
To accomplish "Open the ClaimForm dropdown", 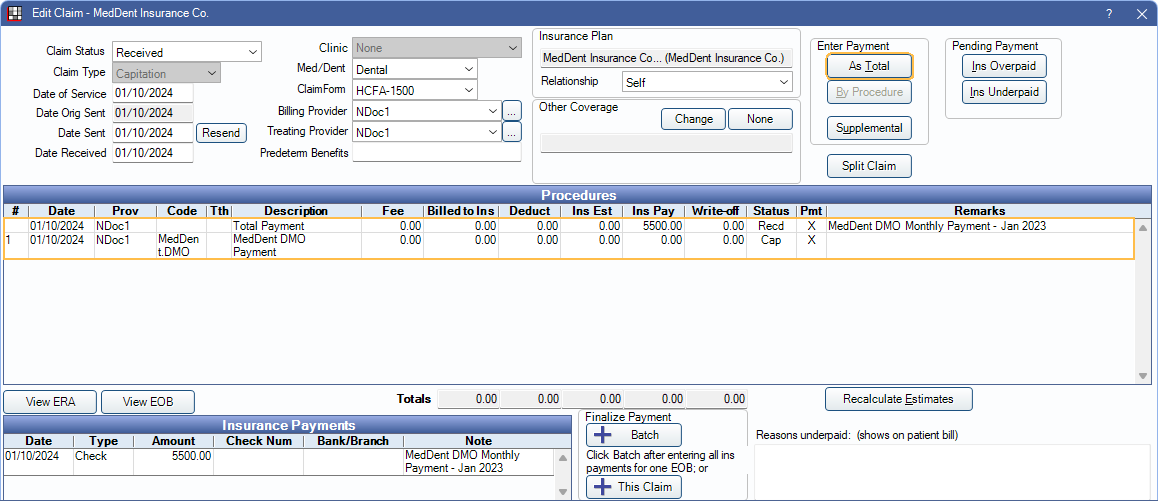I will [415, 90].
